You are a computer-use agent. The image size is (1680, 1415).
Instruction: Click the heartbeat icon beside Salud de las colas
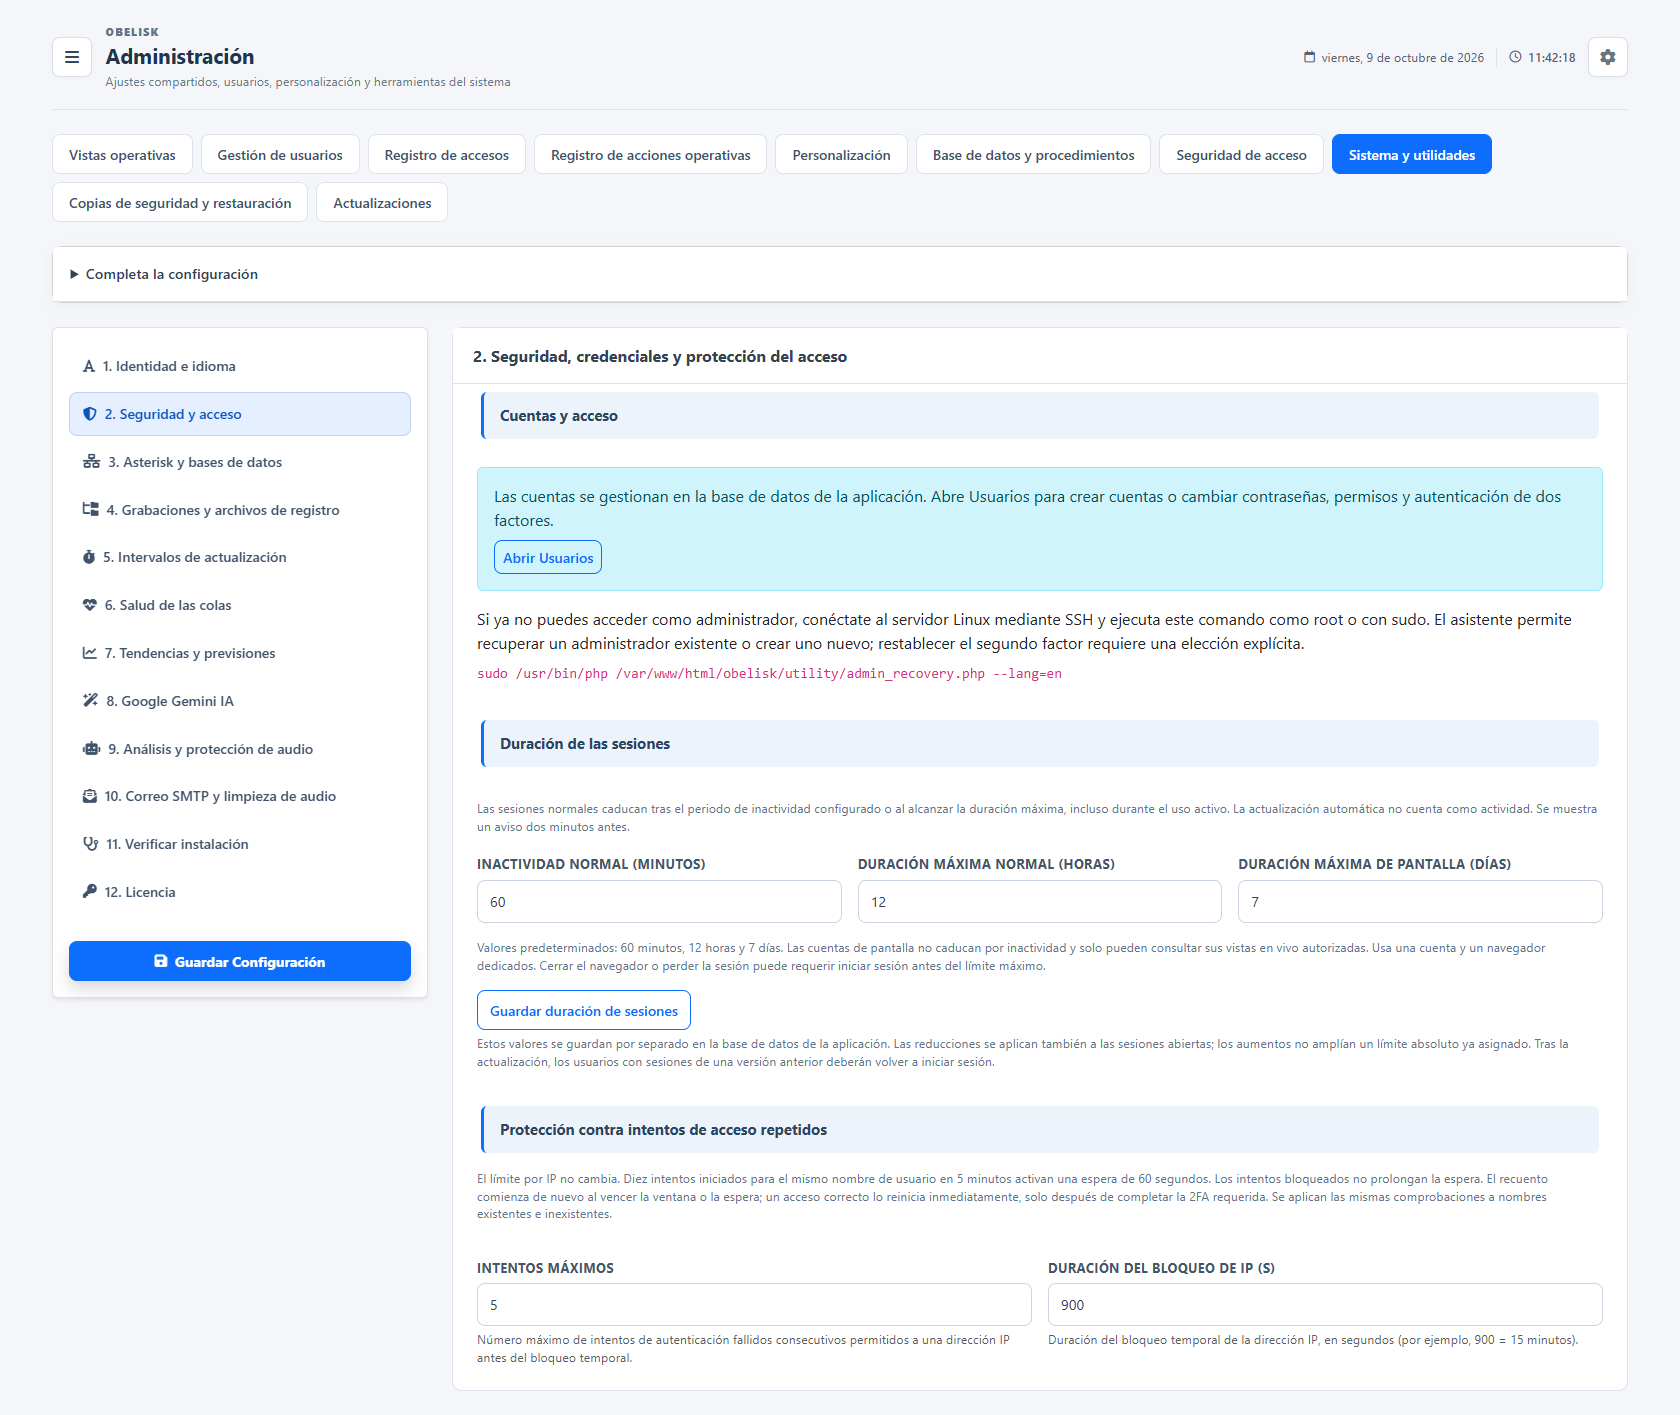click(90, 605)
